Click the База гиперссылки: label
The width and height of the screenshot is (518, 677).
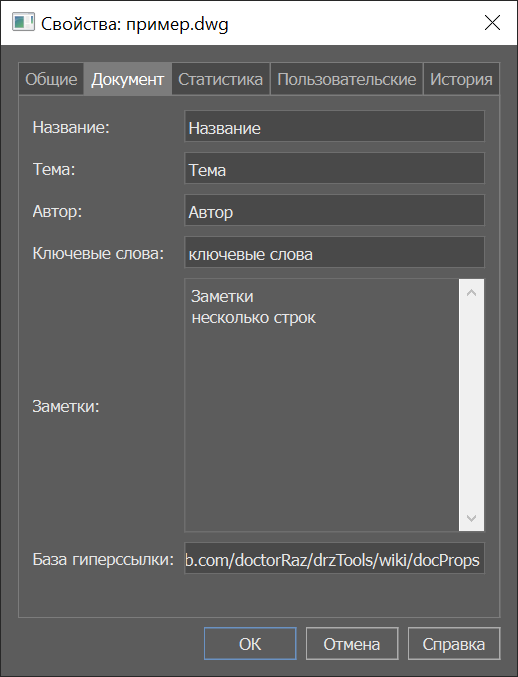(103, 560)
